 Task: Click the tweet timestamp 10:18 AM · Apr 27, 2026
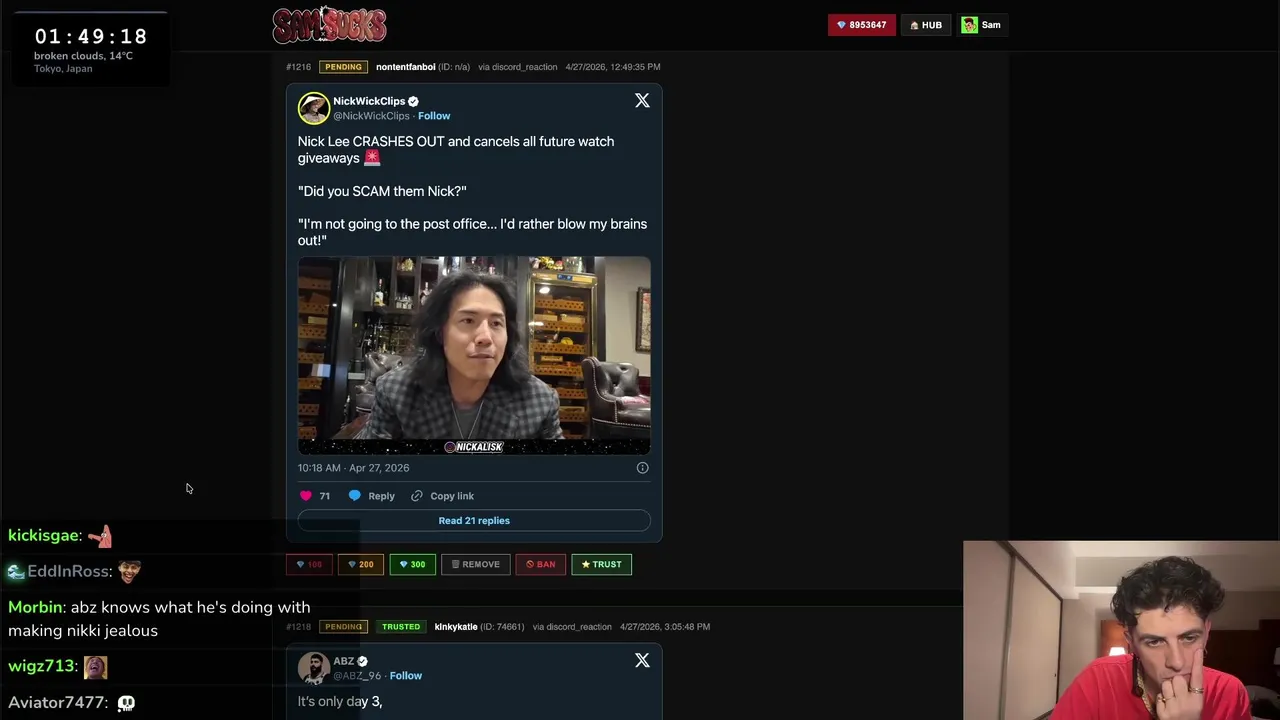(353, 468)
